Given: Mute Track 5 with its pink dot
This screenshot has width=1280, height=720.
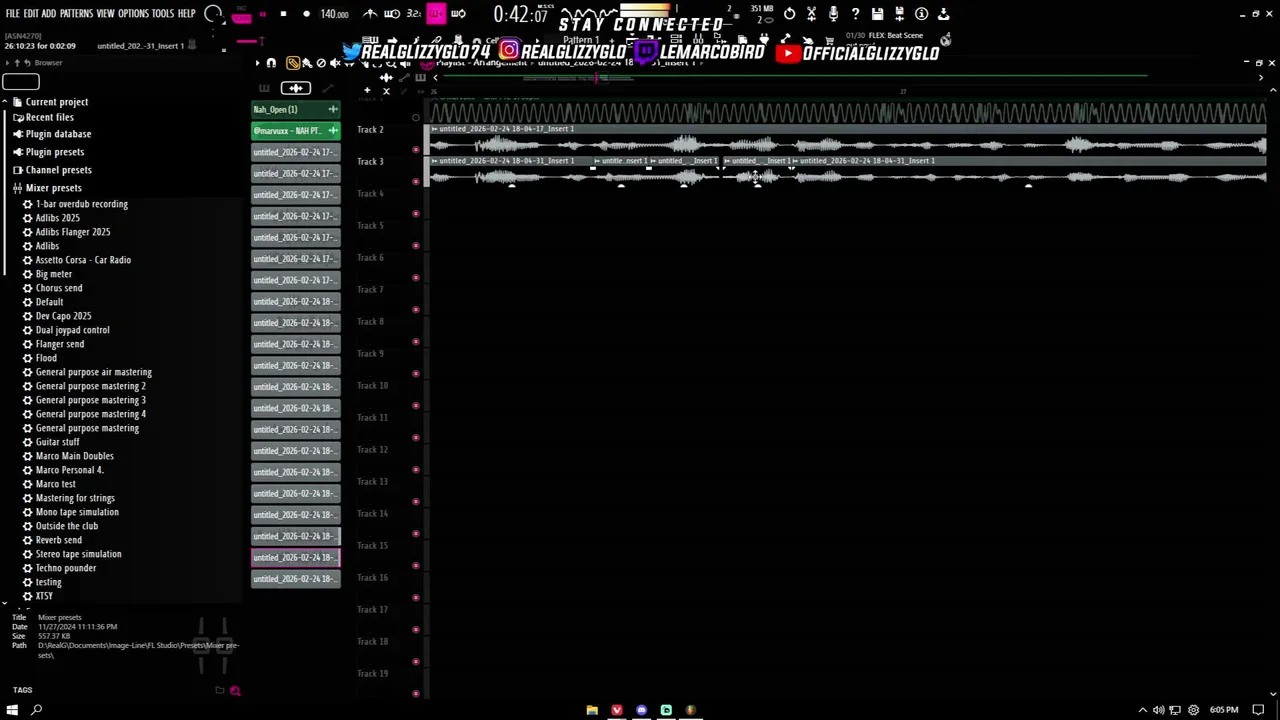Looking at the screenshot, I should [x=416, y=246].
